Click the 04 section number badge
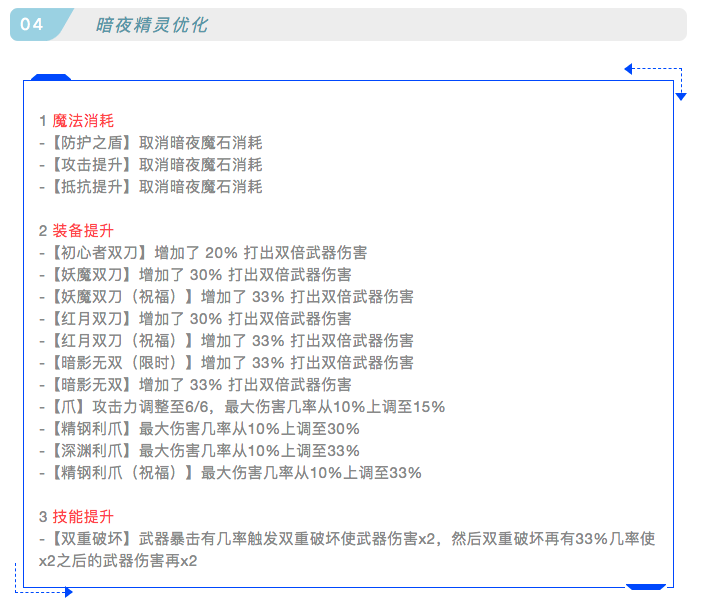Image resolution: width=706 pixels, height=600 pixels. (x=41, y=24)
